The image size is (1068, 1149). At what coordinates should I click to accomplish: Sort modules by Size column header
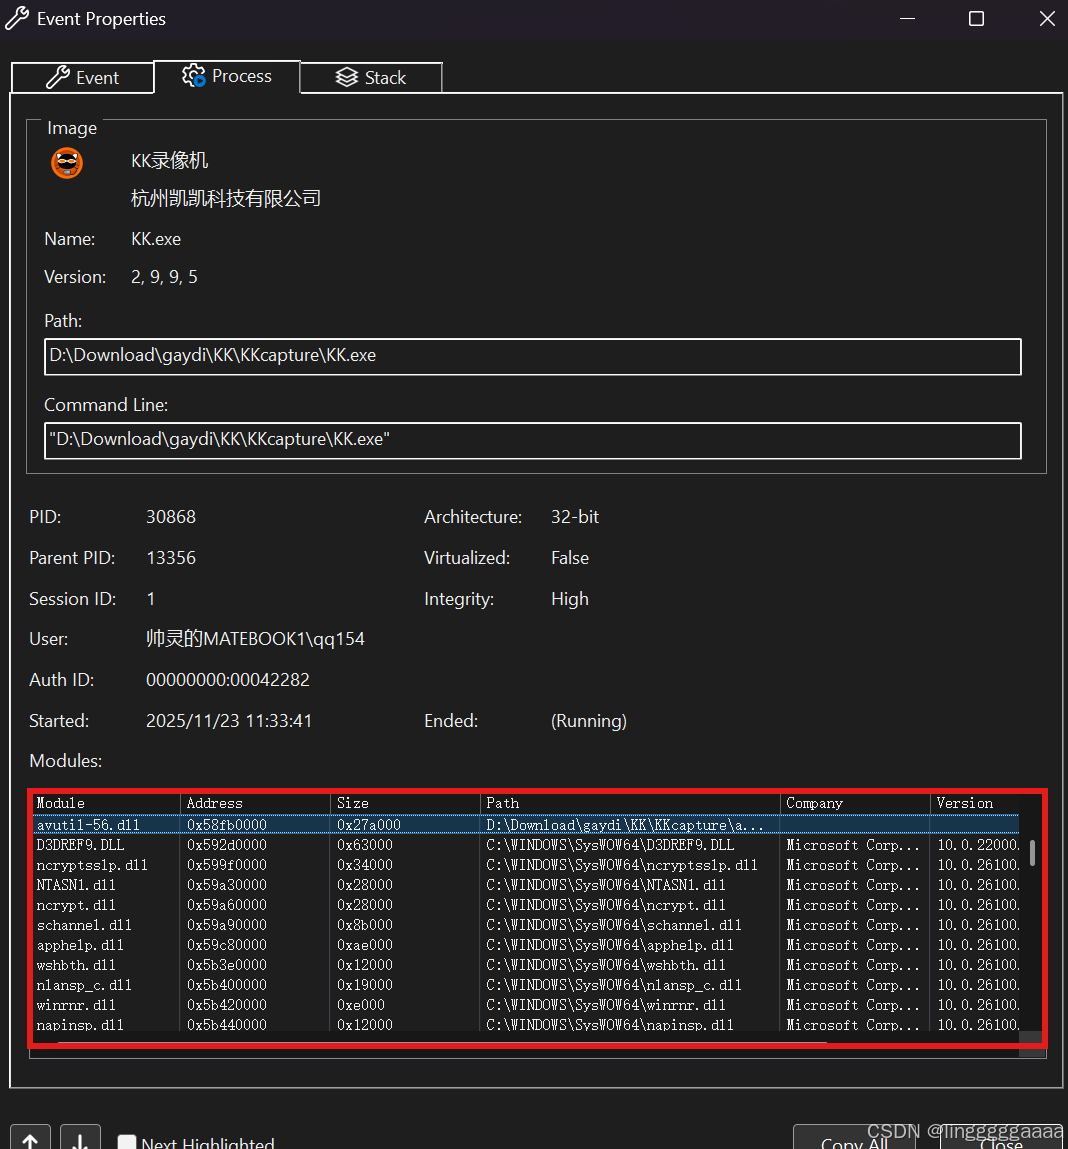tap(405, 803)
